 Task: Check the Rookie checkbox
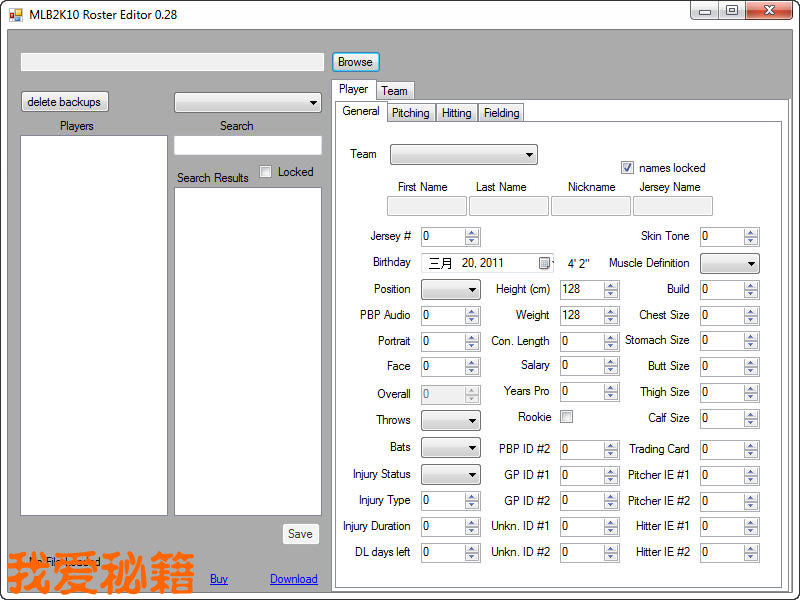(567, 417)
